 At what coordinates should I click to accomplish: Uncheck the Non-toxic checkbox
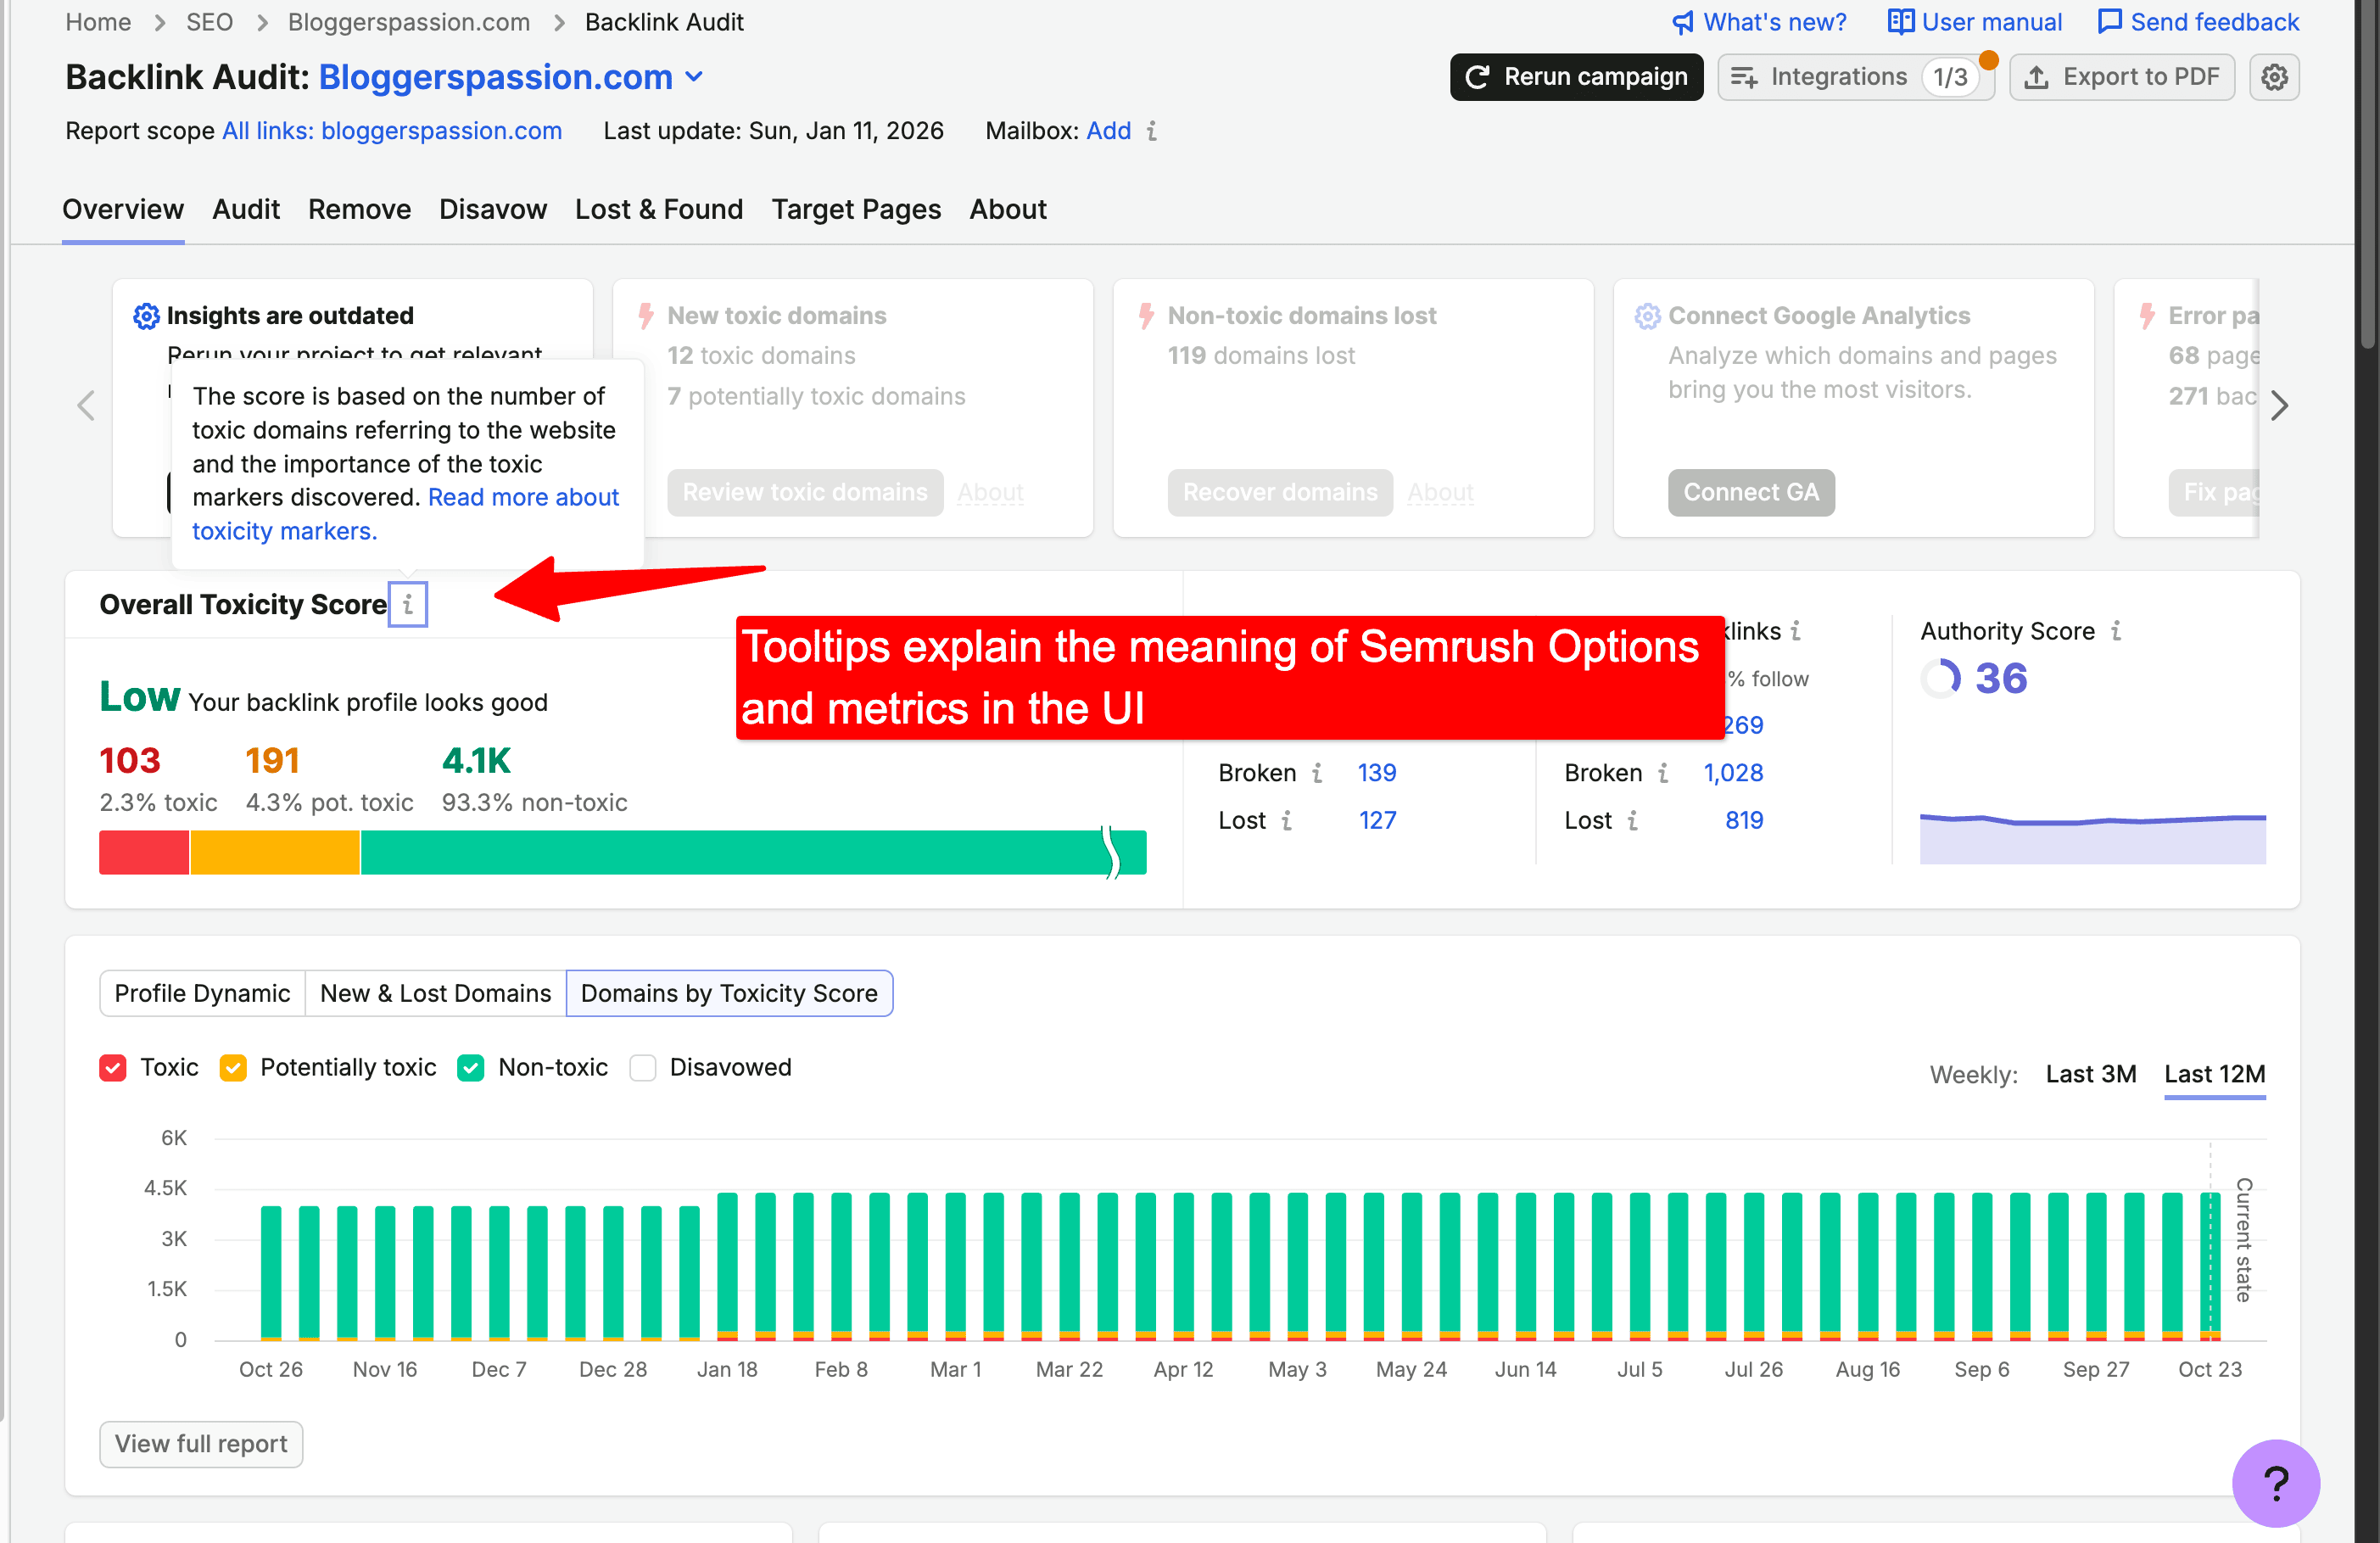pyautogui.click(x=471, y=1068)
